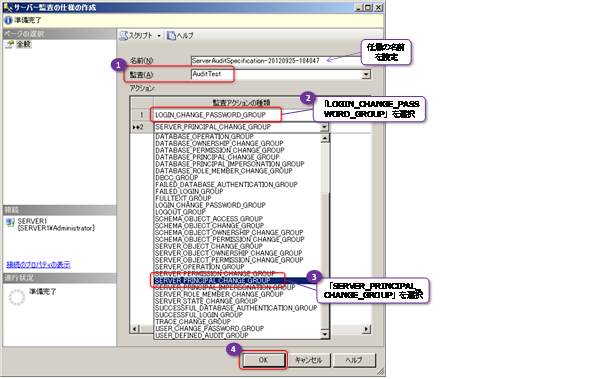Image resolution: width=590 pixels, height=379 pixels.
Task: Click the Name text field
Action: pyautogui.click(x=281, y=61)
